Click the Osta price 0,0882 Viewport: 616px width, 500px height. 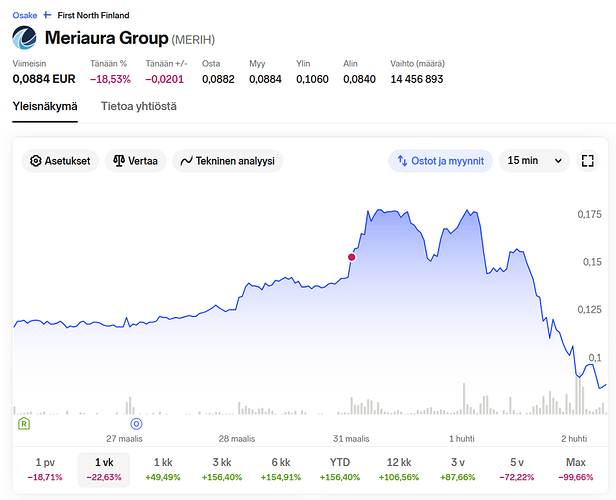click(218, 79)
